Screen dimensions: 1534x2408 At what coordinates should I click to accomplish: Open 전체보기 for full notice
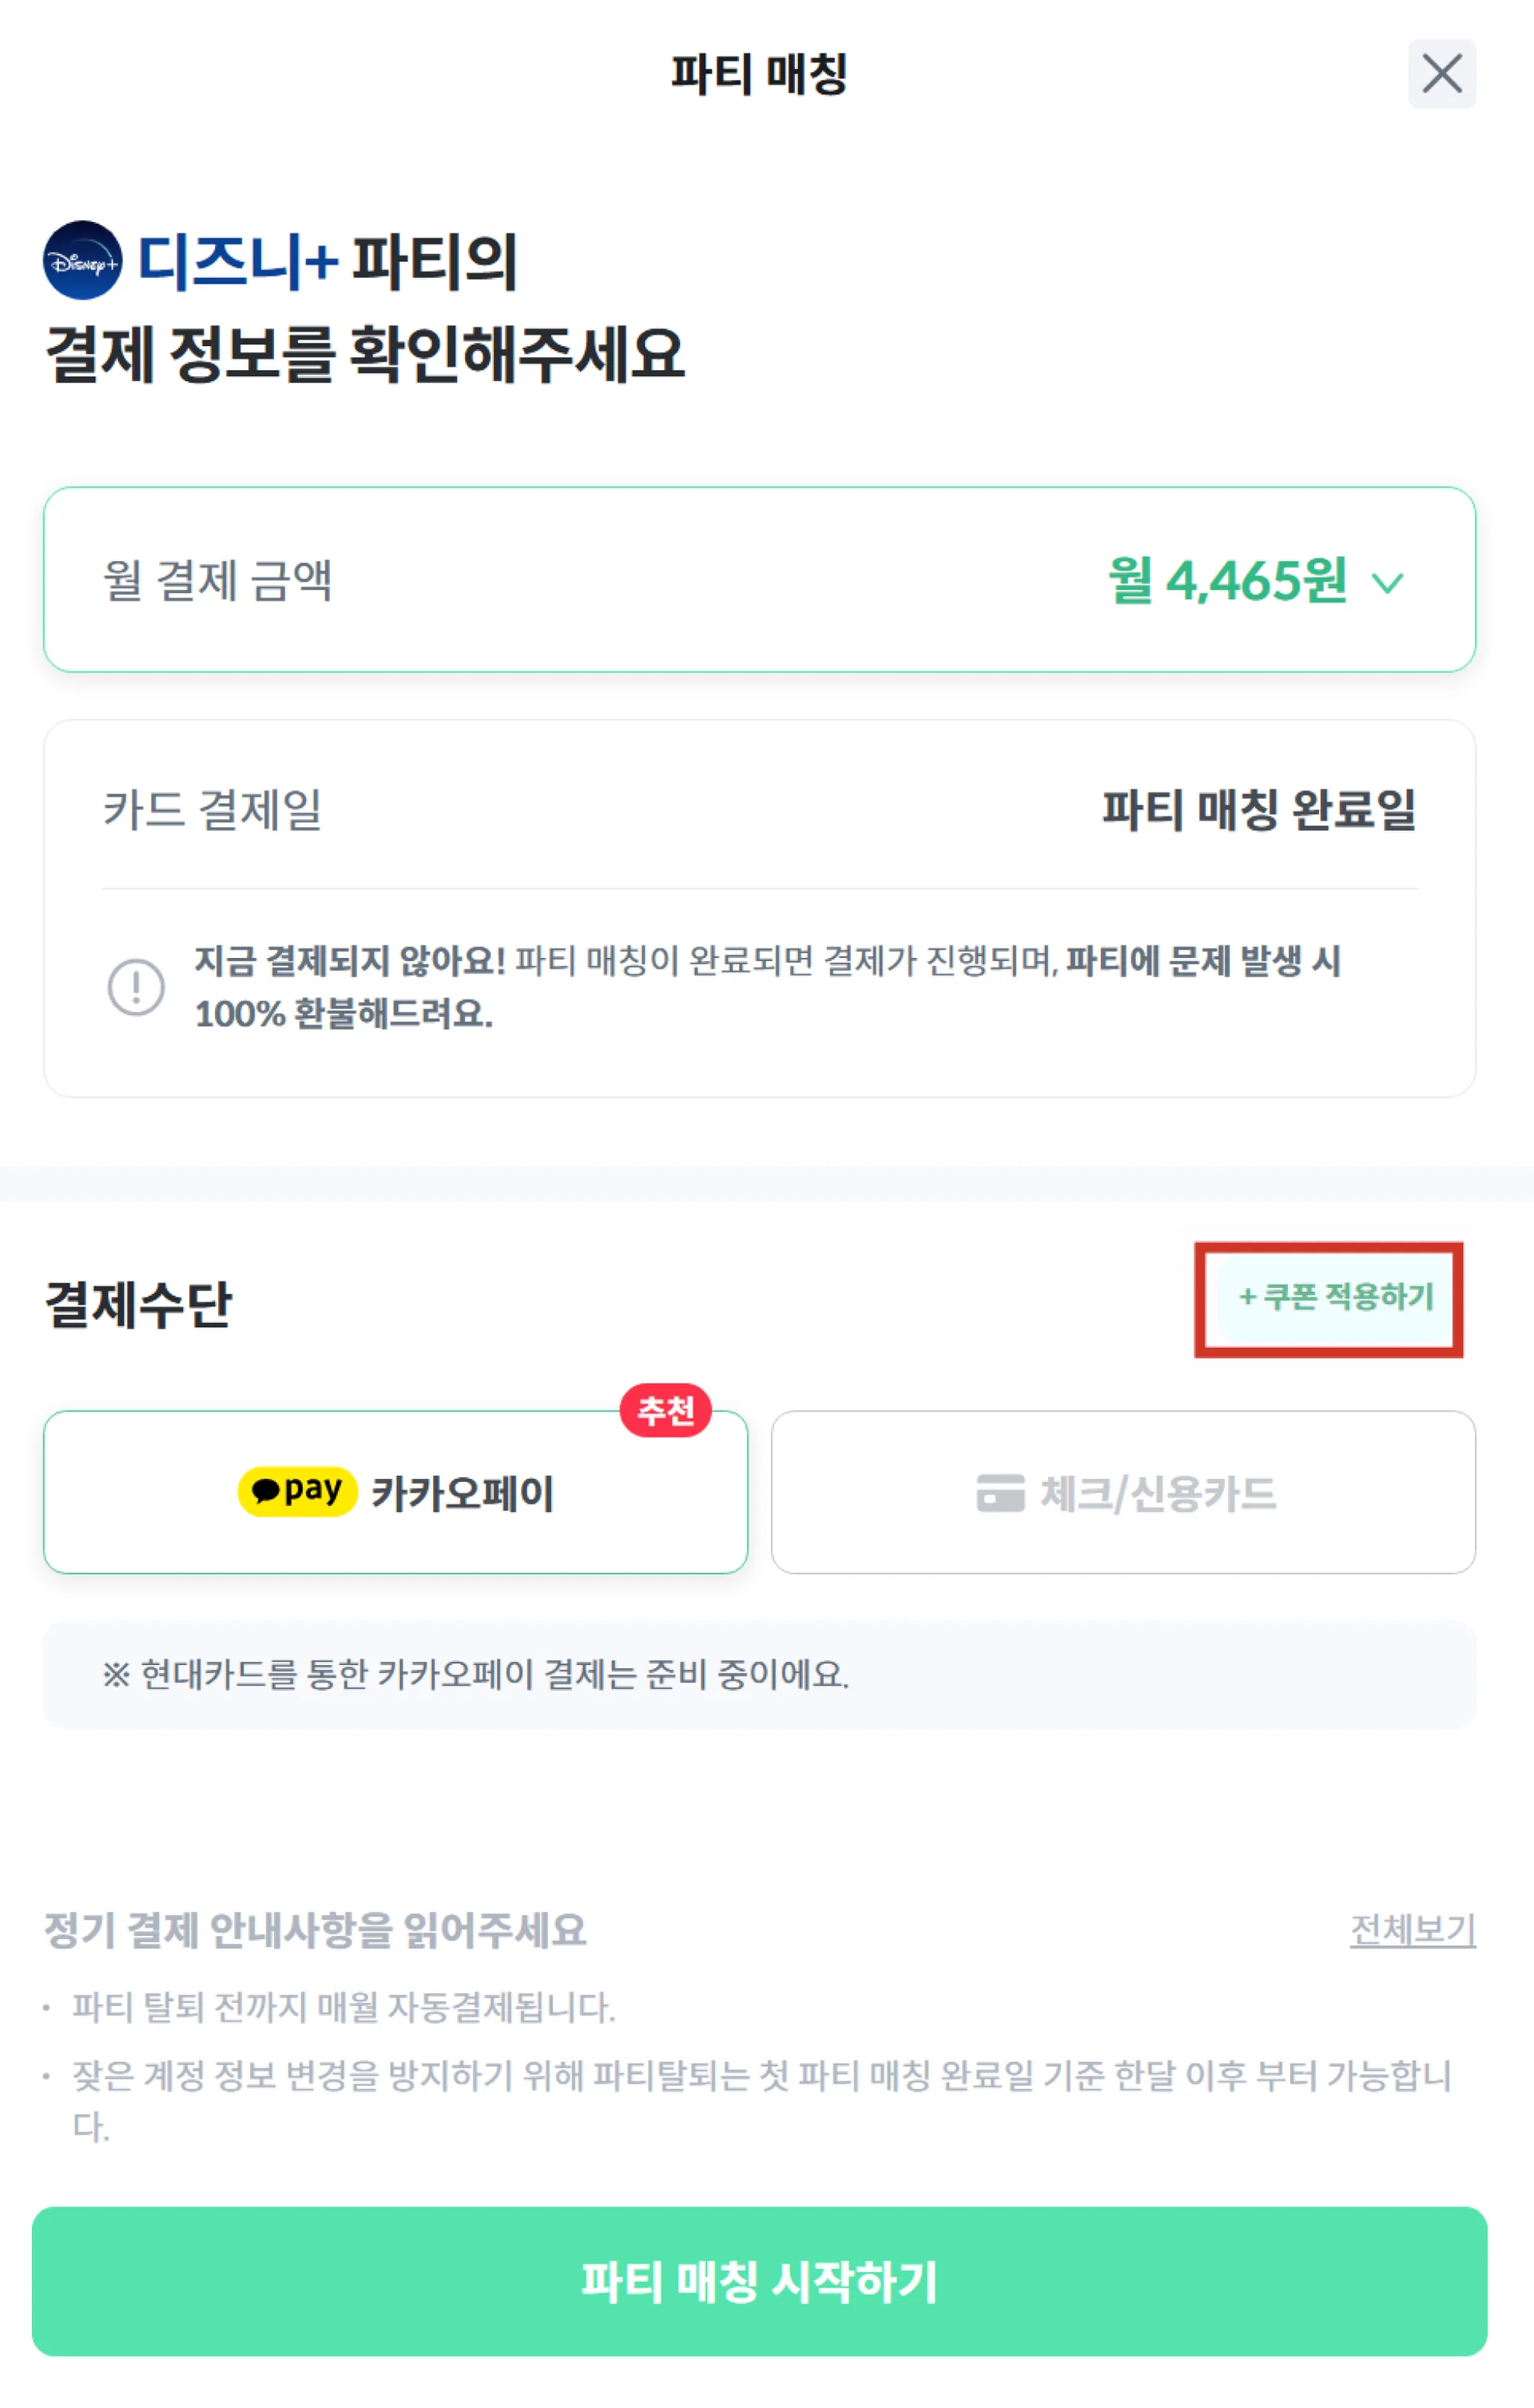point(1412,1929)
